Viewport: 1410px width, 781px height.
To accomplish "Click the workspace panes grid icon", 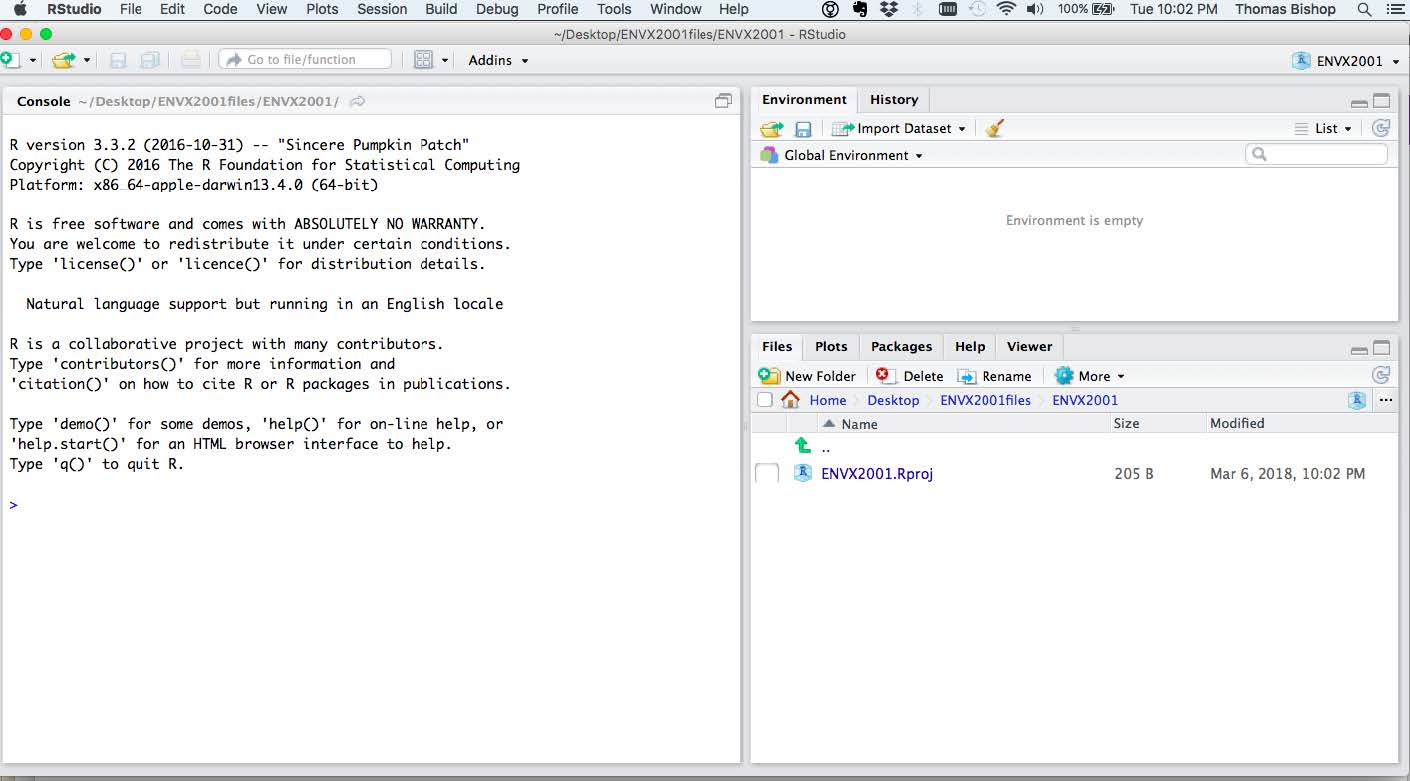I will [424, 60].
